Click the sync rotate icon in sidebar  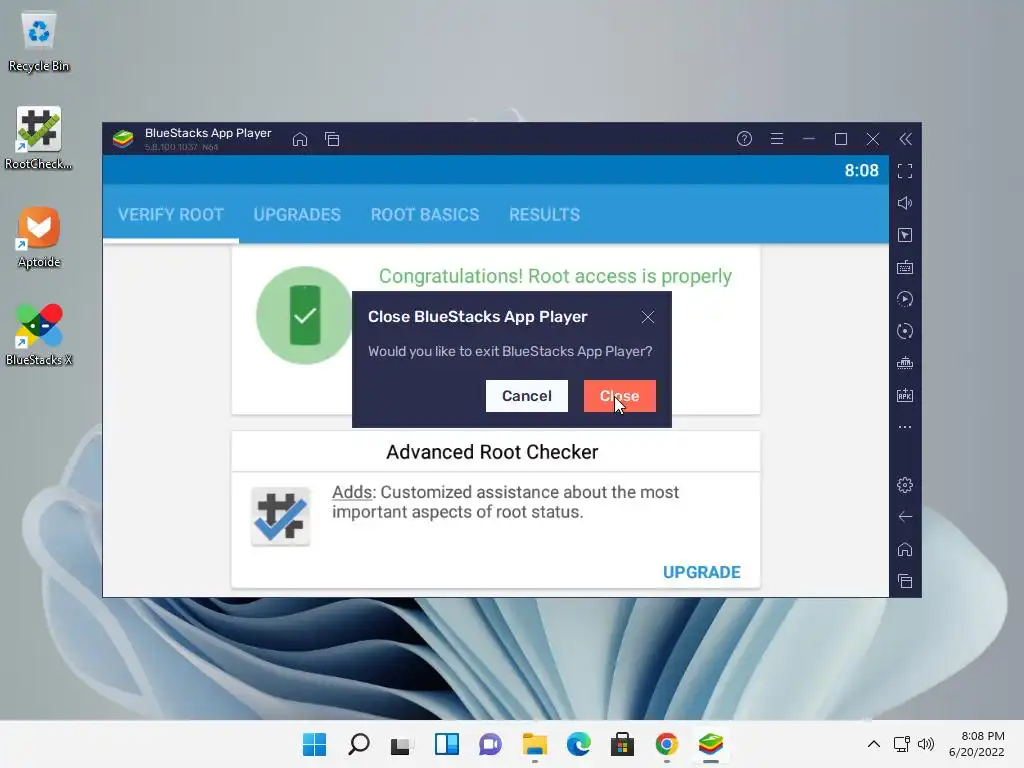coord(904,331)
